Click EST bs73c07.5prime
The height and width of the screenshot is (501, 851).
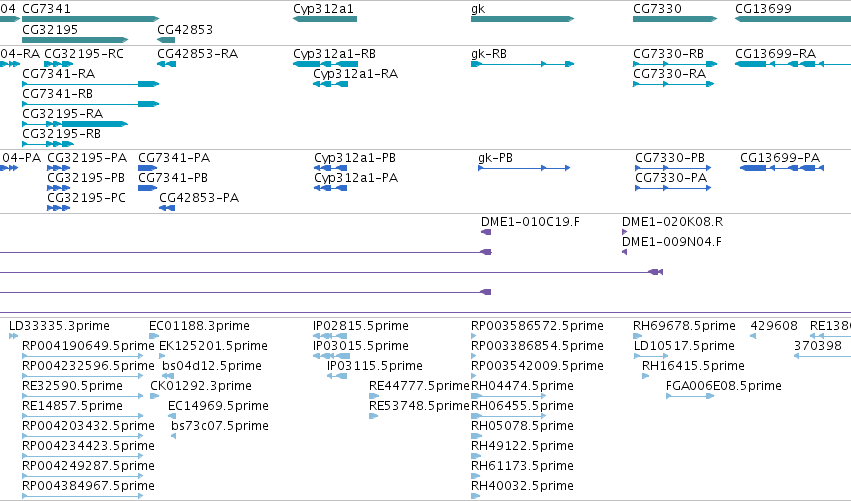tap(220, 427)
